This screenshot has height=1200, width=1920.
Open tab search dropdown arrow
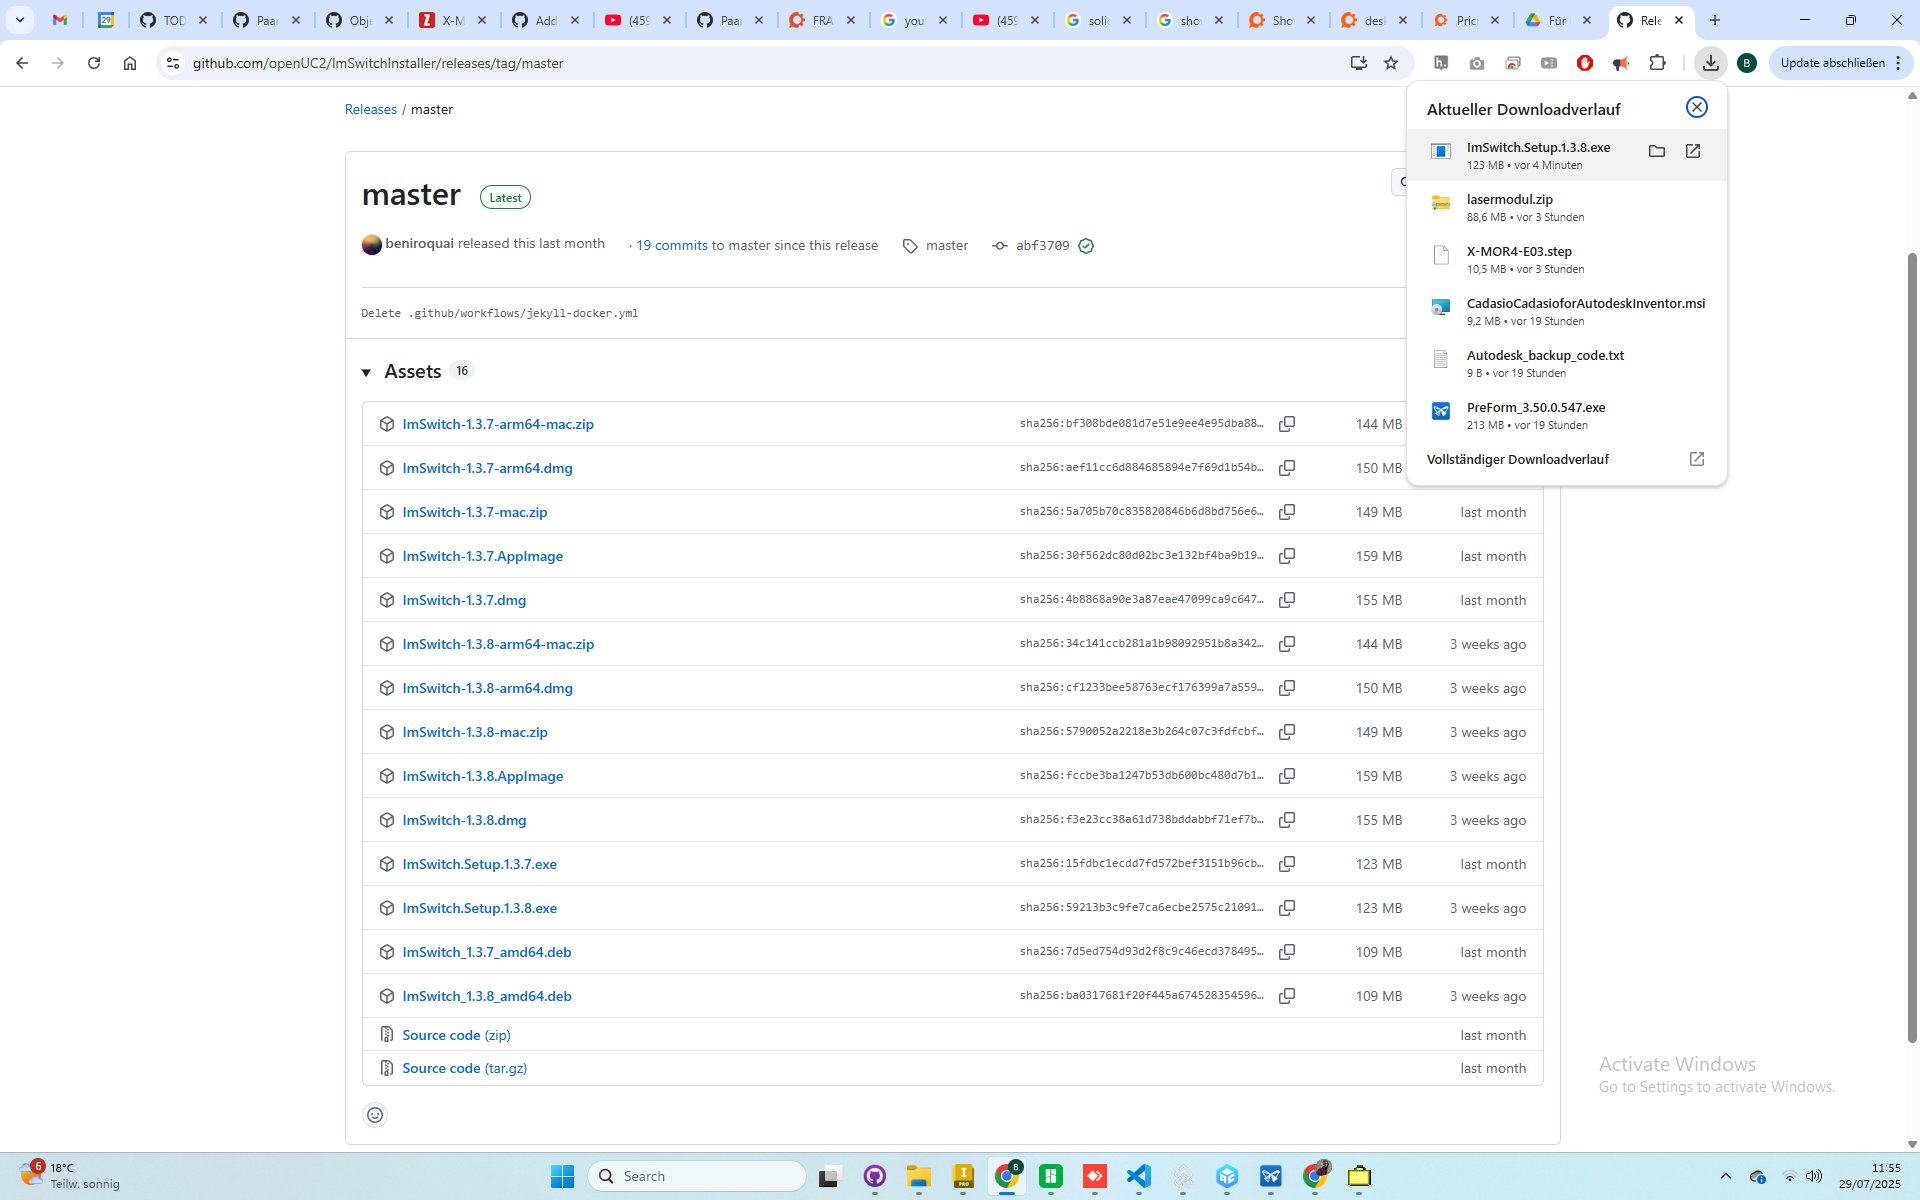(20, 20)
